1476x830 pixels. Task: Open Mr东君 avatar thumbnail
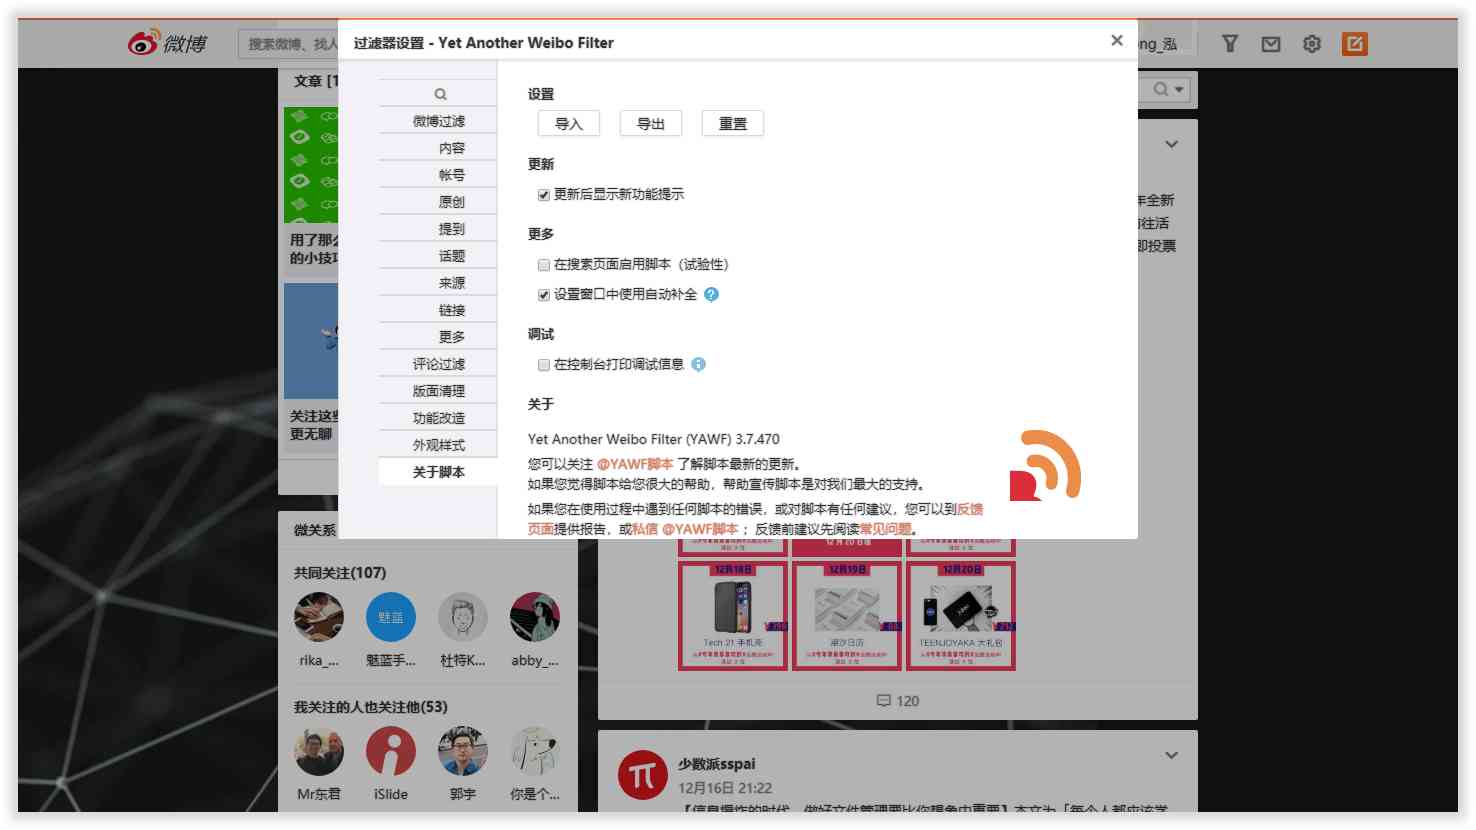319,751
